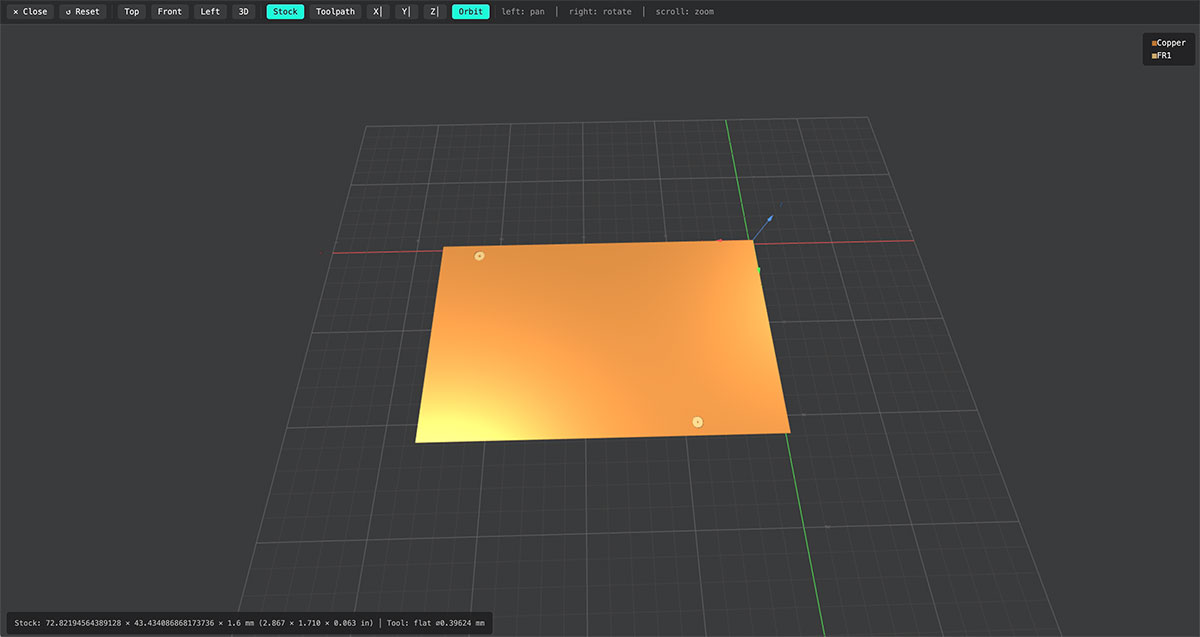This screenshot has width=1200, height=637.
Task: Close the 3D preview viewer
Action: click(x=30, y=12)
